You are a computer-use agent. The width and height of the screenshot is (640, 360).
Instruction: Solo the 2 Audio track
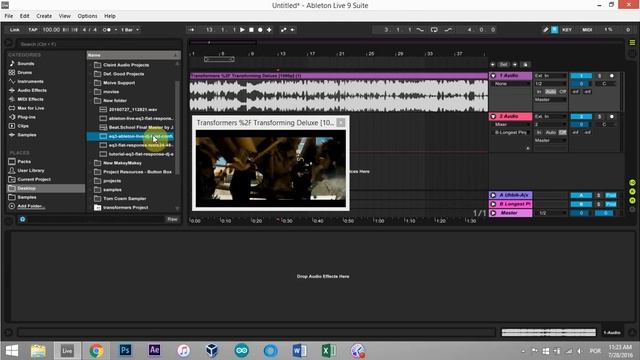pos(600,117)
